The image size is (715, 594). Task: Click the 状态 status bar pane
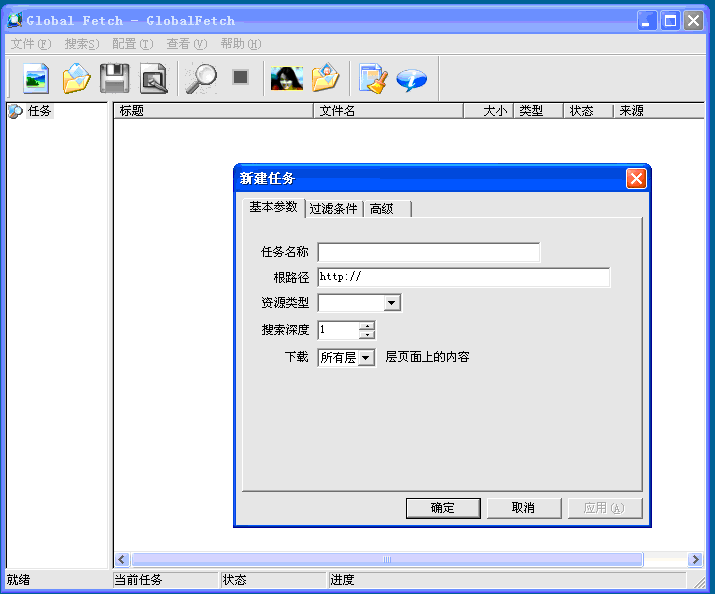(273, 580)
